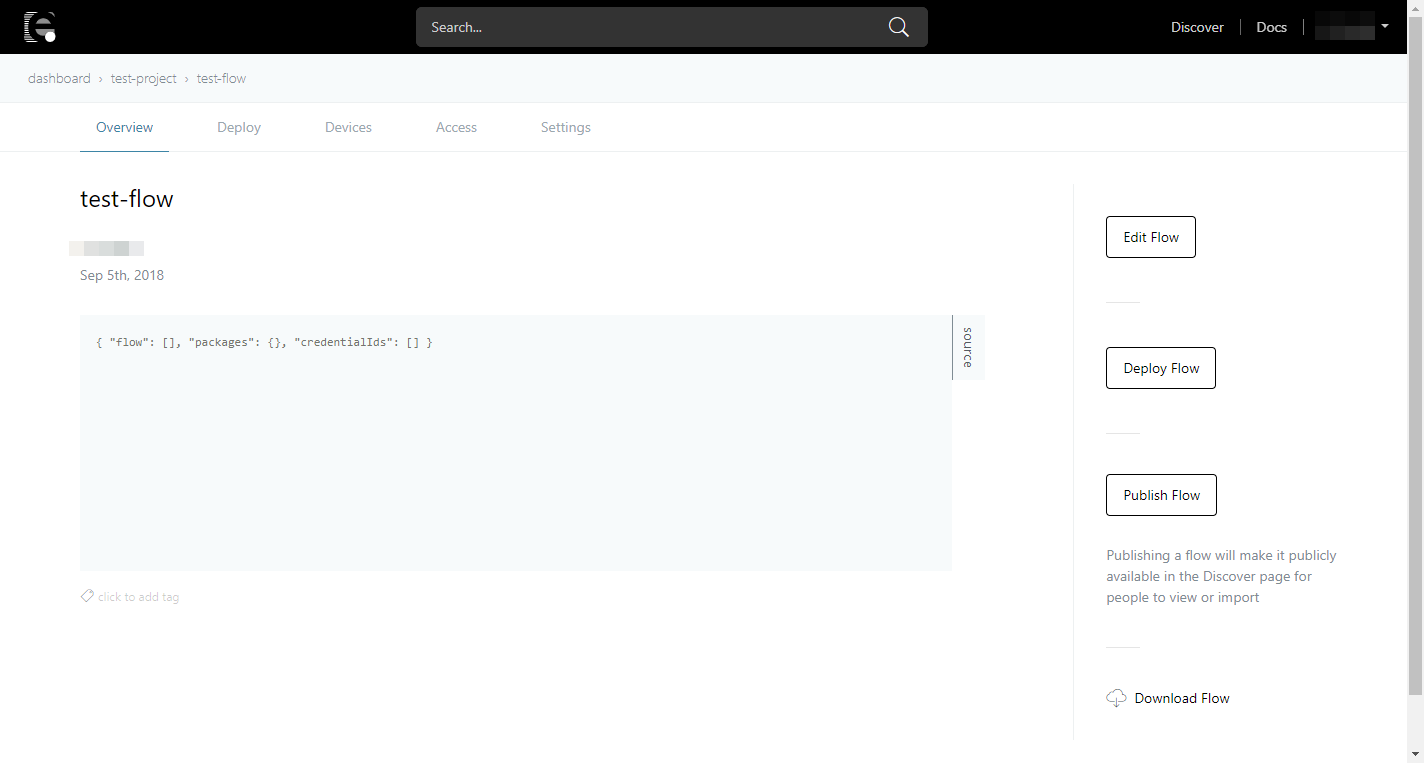Click the Deploy Flow button
Image resolution: width=1424 pixels, height=763 pixels.
(x=1160, y=368)
